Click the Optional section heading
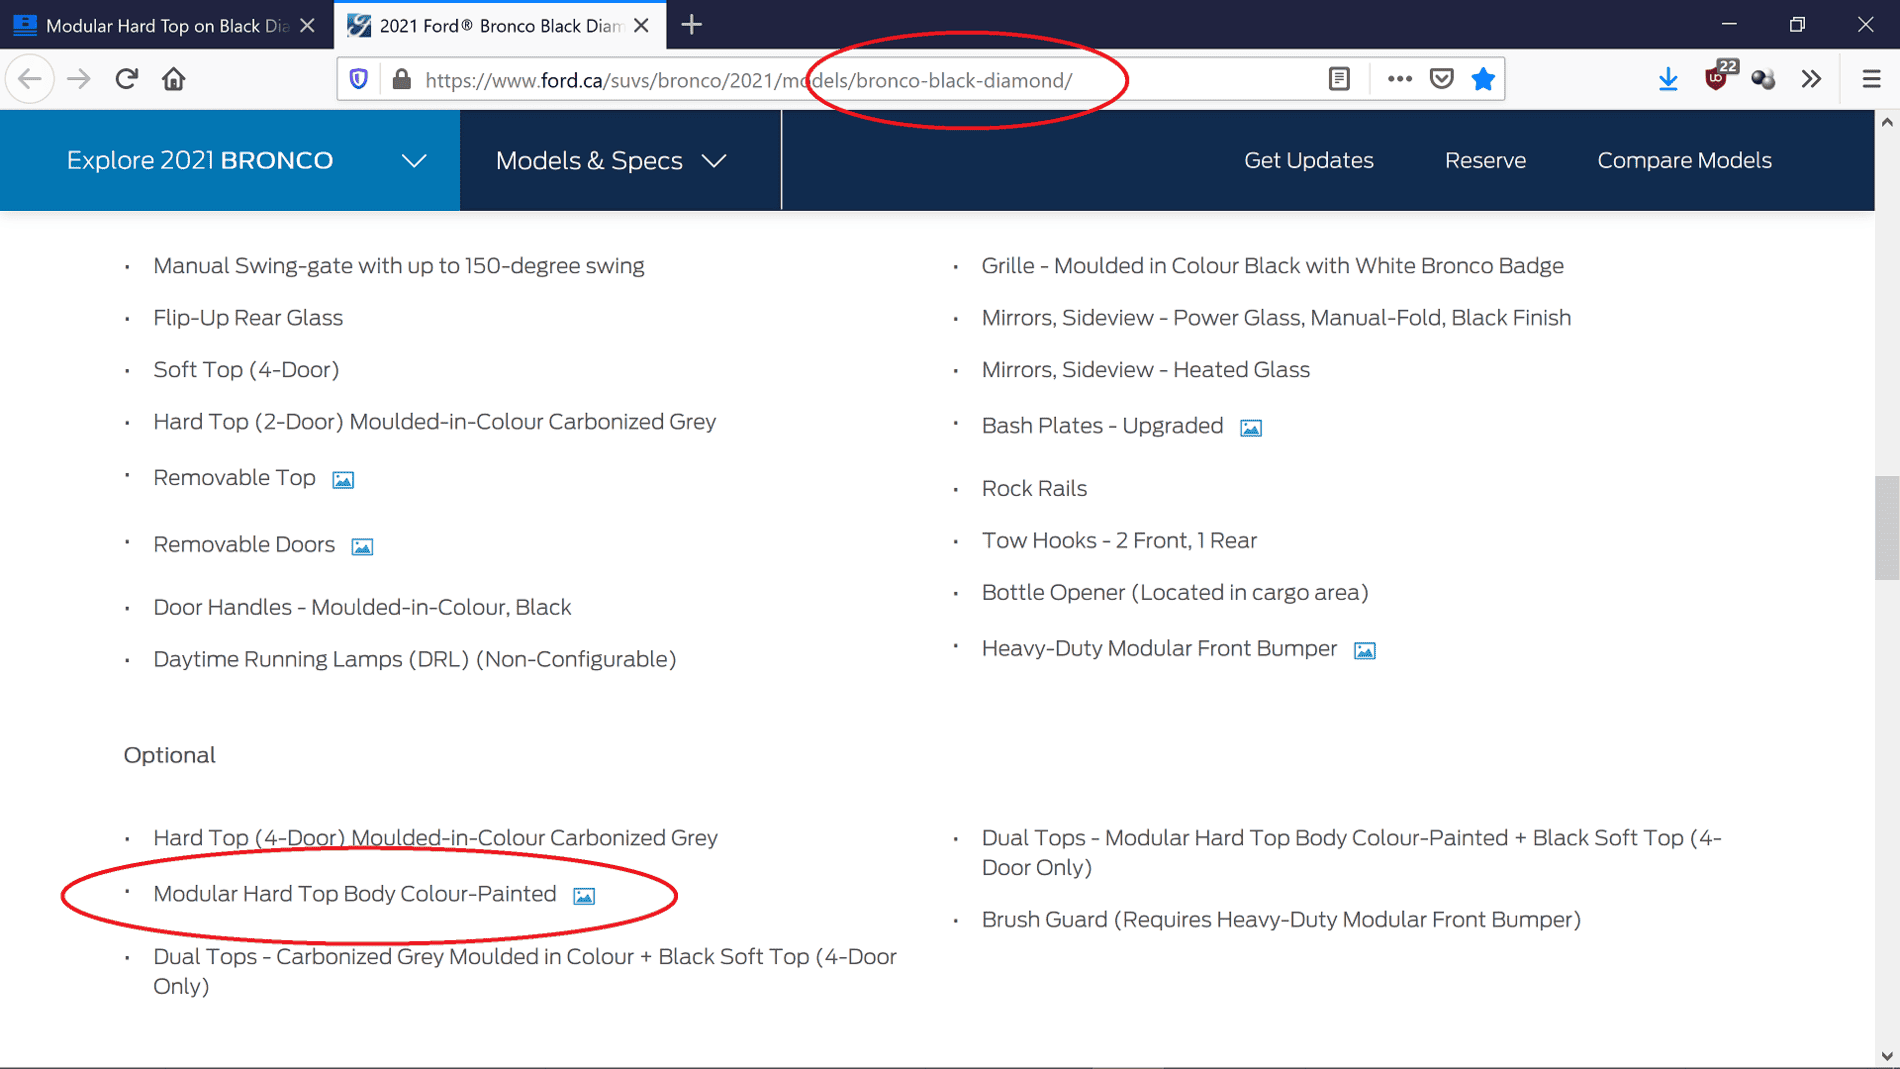The width and height of the screenshot is (1900, 1069). (x=169, y=755)
